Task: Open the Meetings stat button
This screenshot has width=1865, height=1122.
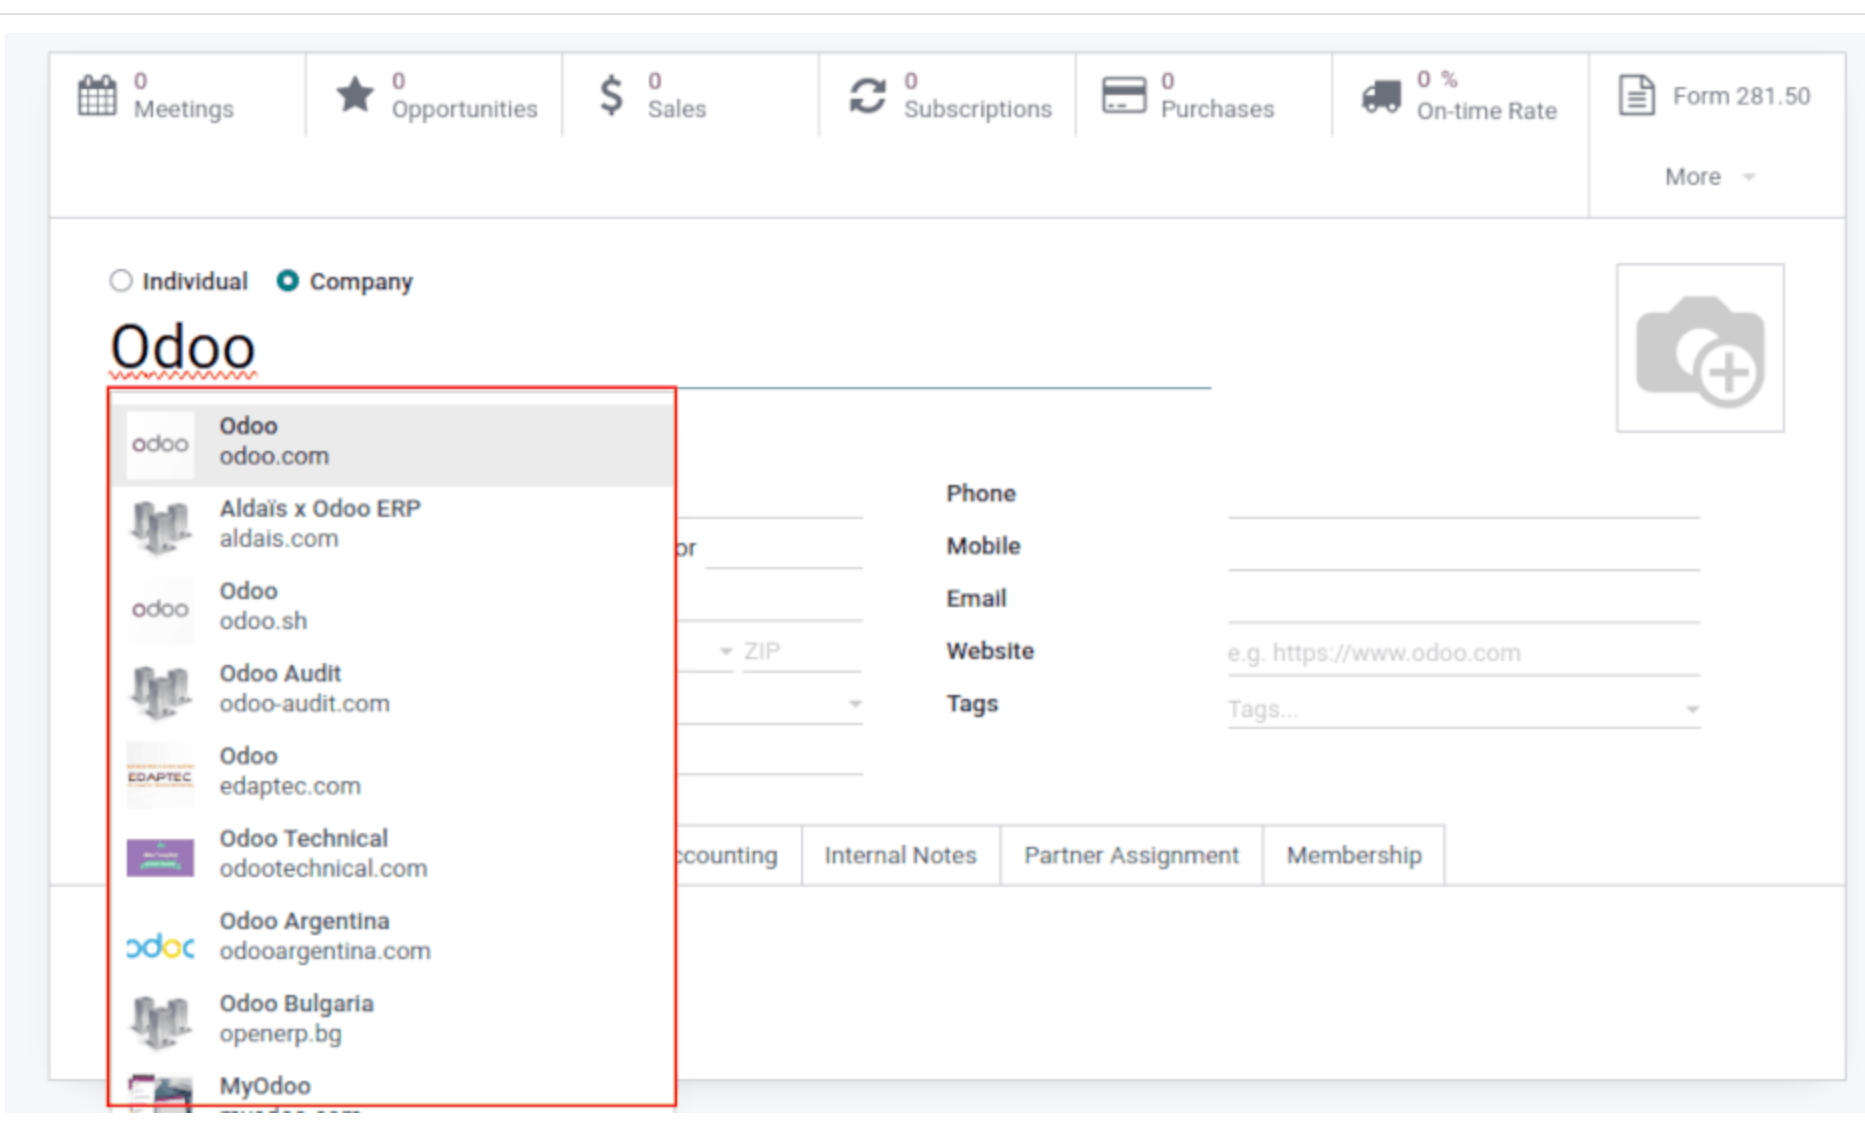Action: pyautogui.click(x=178, y=95)
